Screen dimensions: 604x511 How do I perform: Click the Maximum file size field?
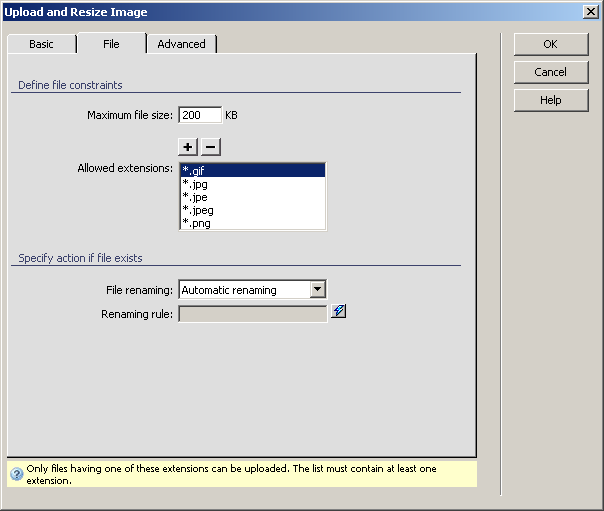point(199,115)
